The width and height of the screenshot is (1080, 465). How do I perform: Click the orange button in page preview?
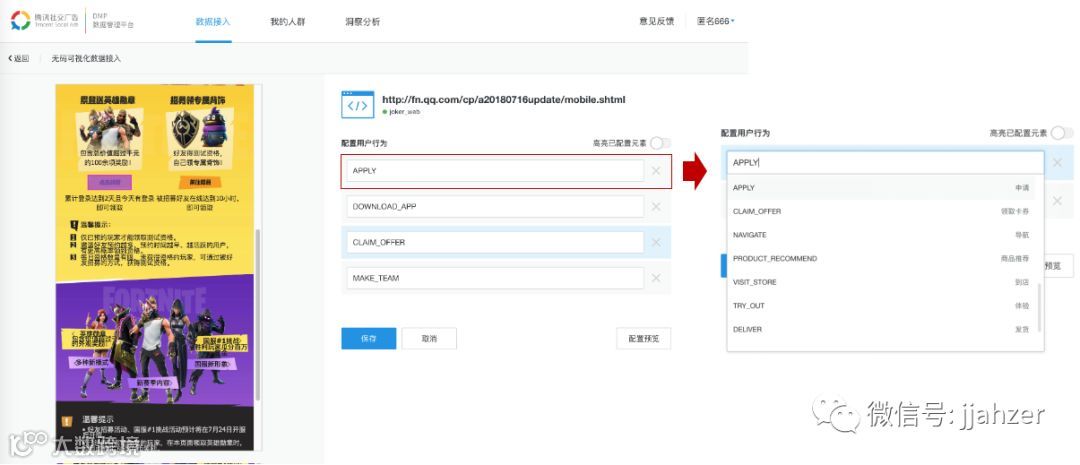(200, 182)
